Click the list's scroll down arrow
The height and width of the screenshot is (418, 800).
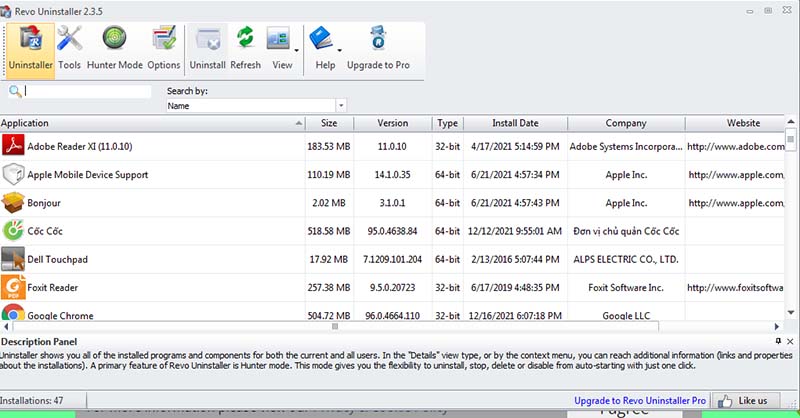point(791,312)
